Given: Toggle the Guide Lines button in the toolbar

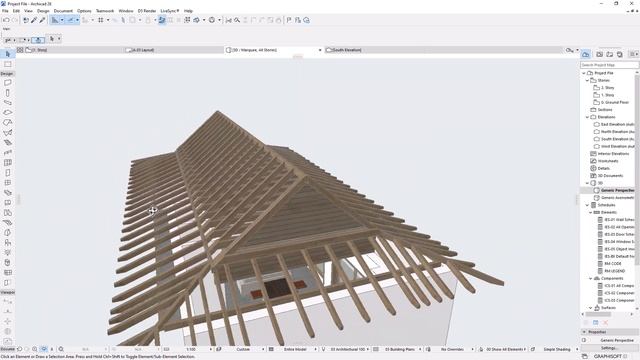Looking at the screenshot, I should coord(55,20).
